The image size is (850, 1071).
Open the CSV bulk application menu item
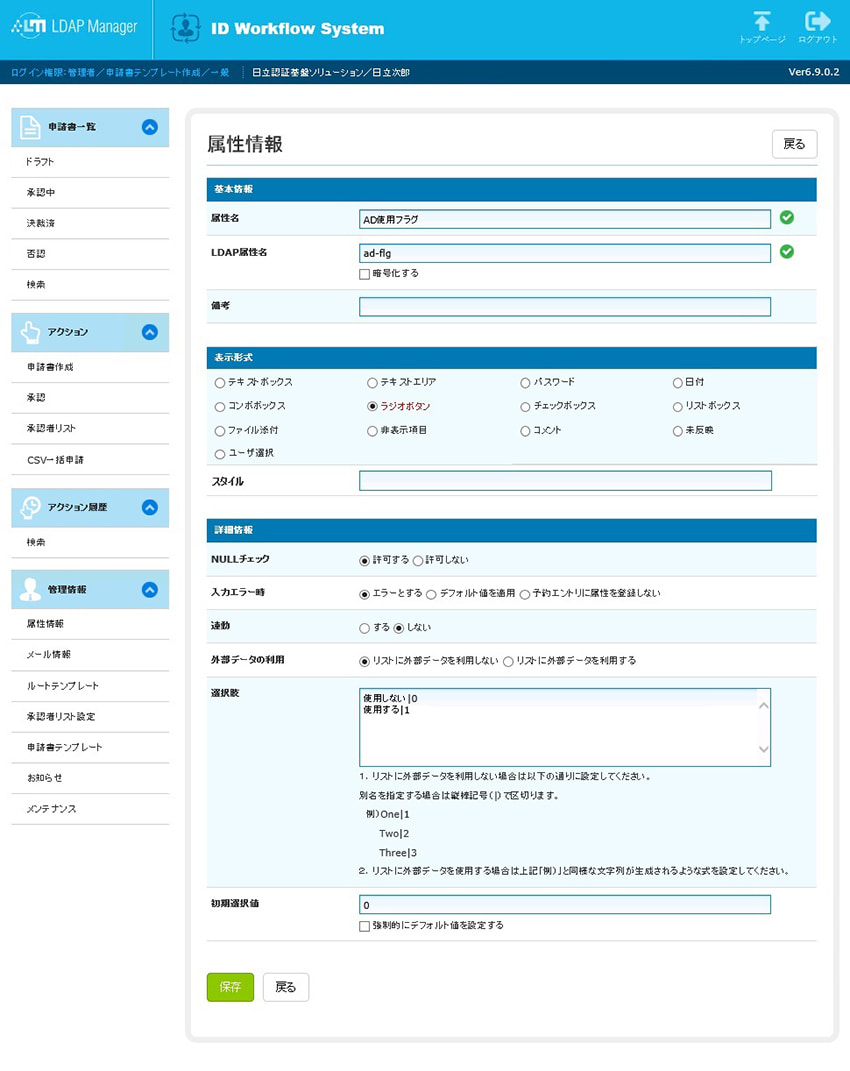(x=55, y=460)
